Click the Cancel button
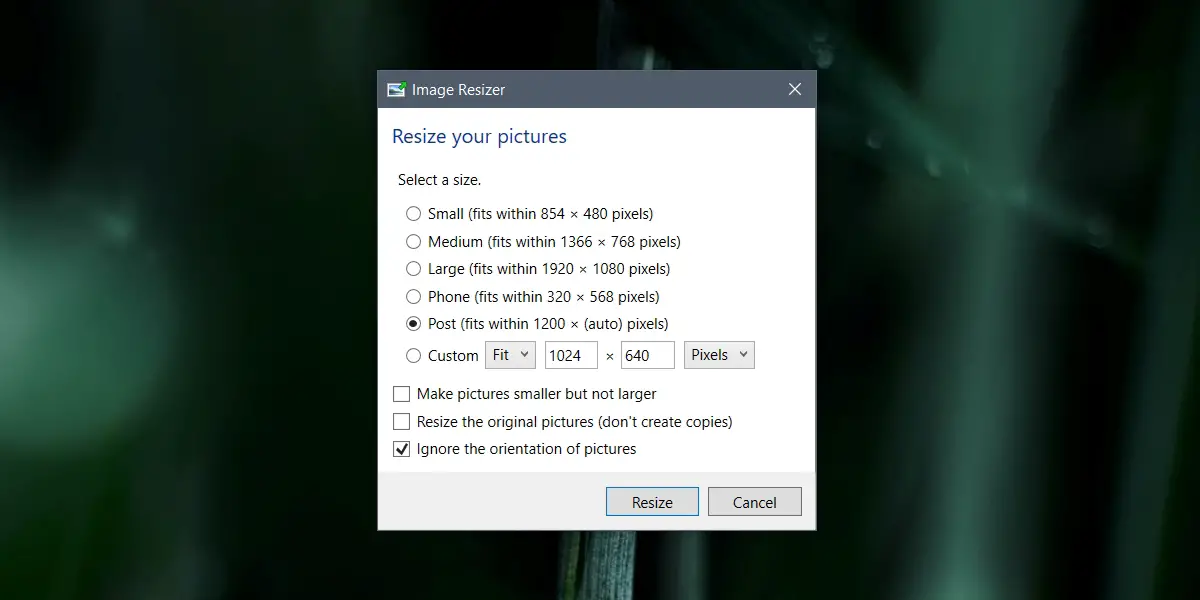Image resolution: width=1200 pixels, height=600 pixels. click(x=755, y=502)
